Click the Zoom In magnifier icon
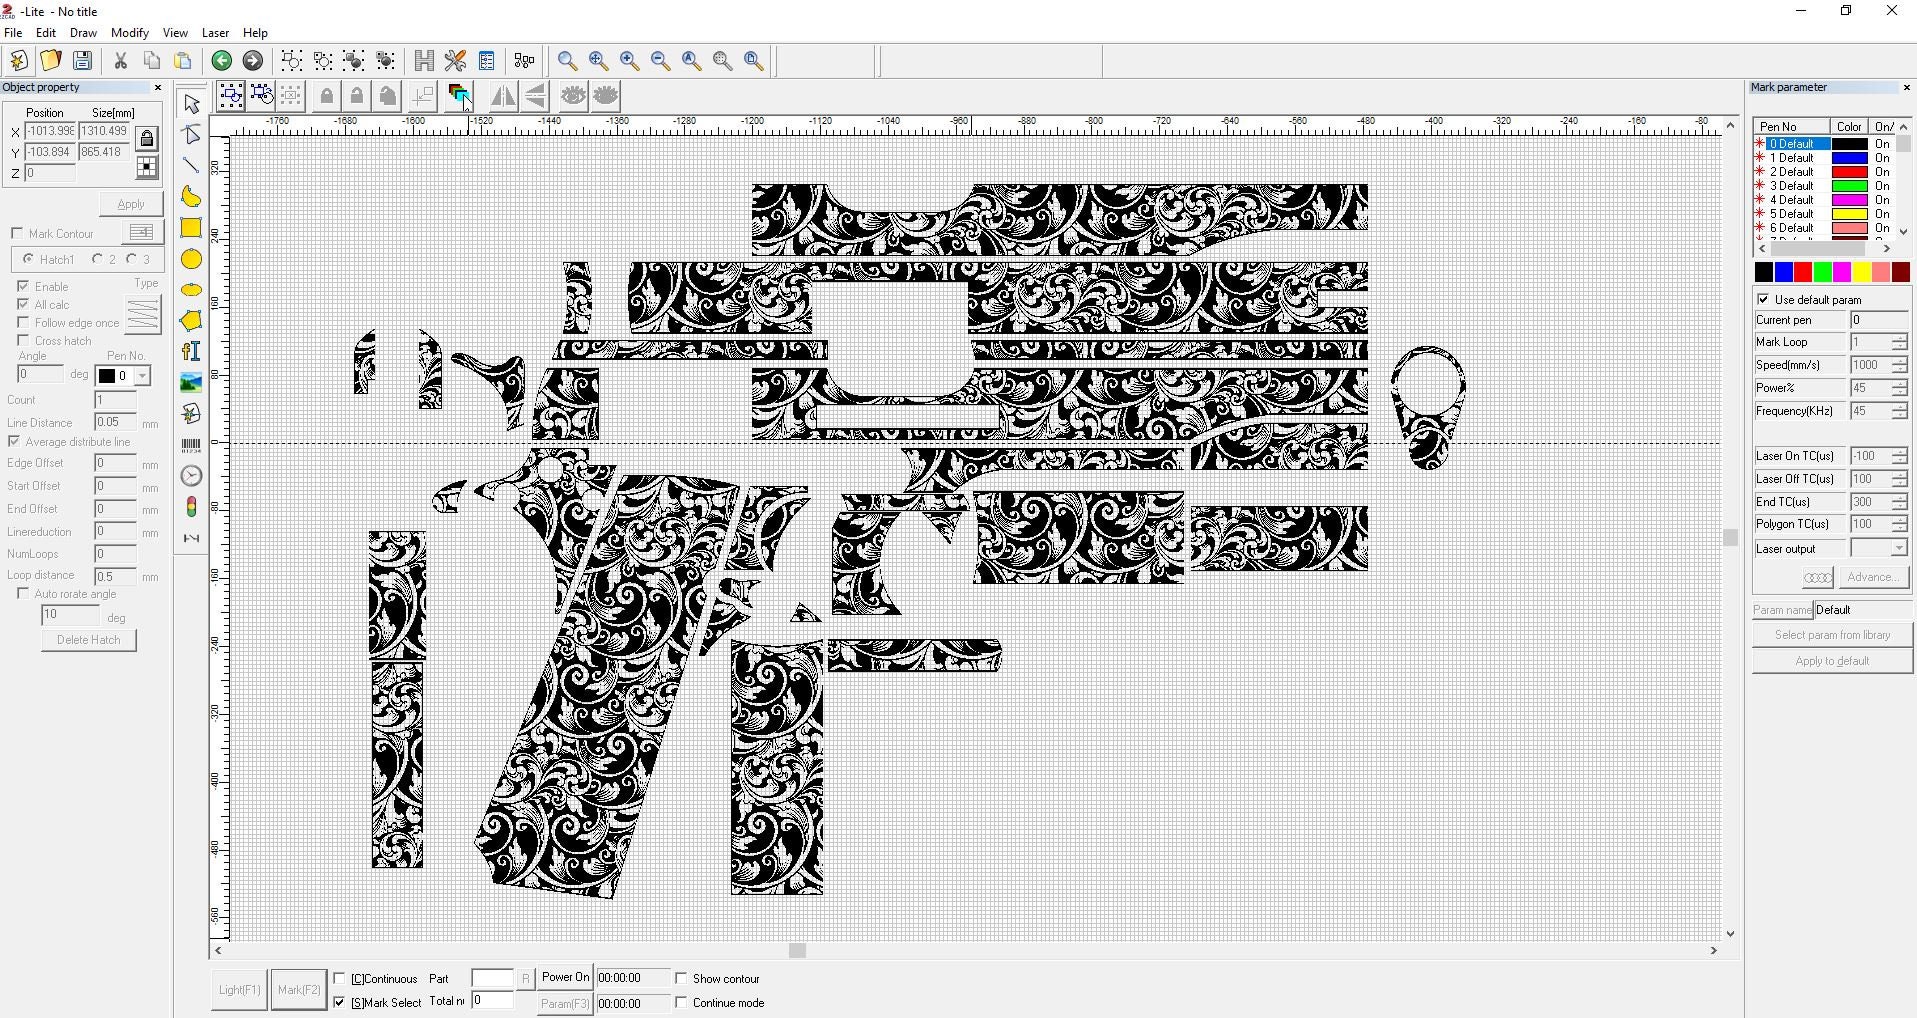The width and height of the screenshot is (1917, 1018). click(x=629, y=61)
